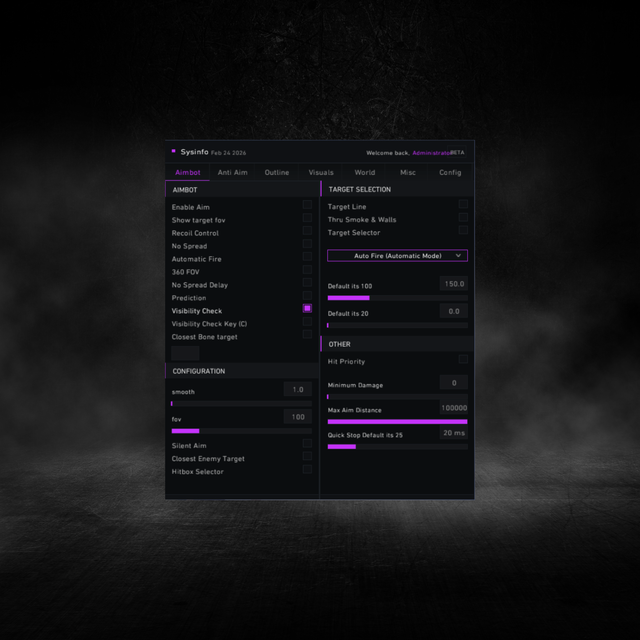
Task: Toggle the Automatic Fire checkbox
Action: click(x=307, y=256)
